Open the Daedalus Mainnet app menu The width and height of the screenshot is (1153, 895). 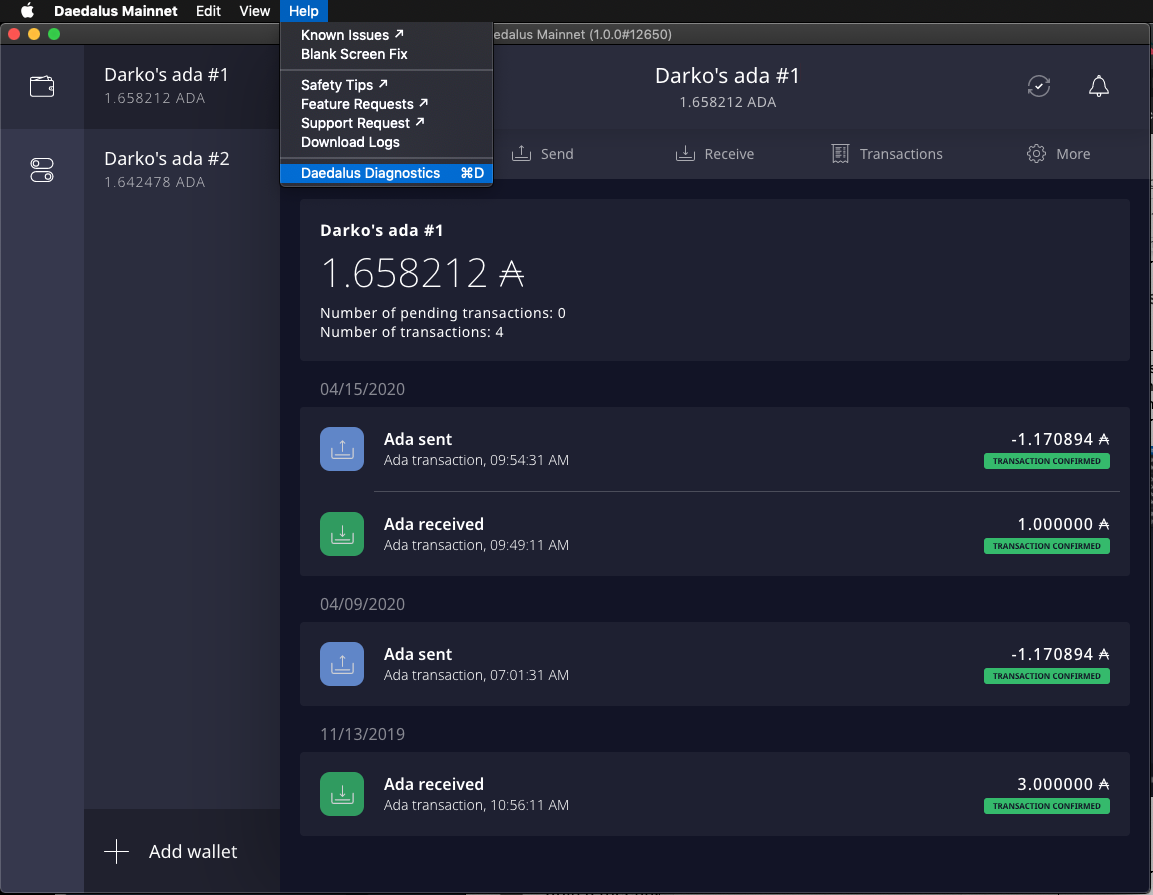[x=115, y=11]
